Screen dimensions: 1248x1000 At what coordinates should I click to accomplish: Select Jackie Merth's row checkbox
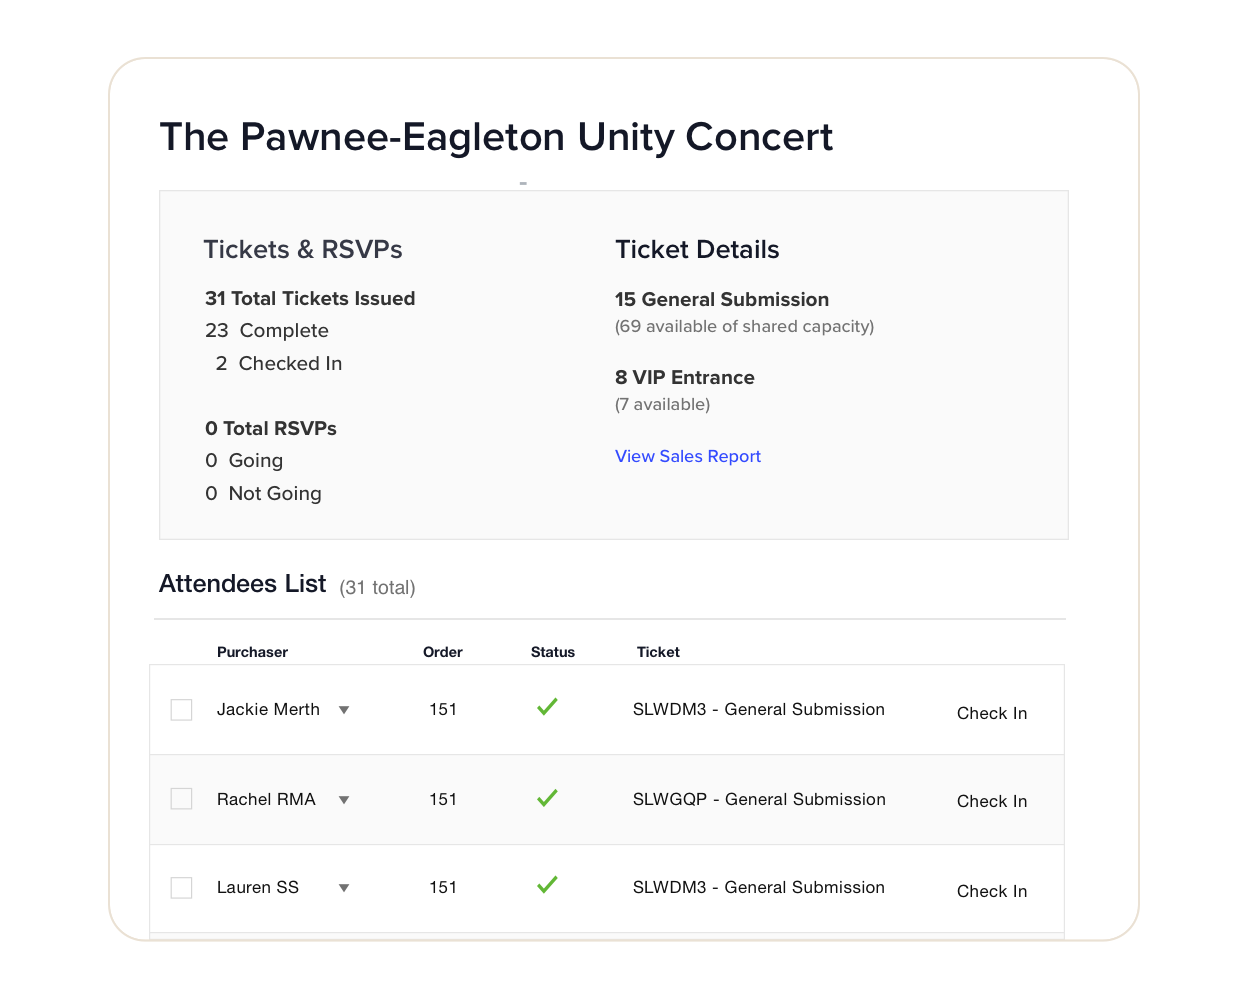pyautogui.click(x=181, y=709)
